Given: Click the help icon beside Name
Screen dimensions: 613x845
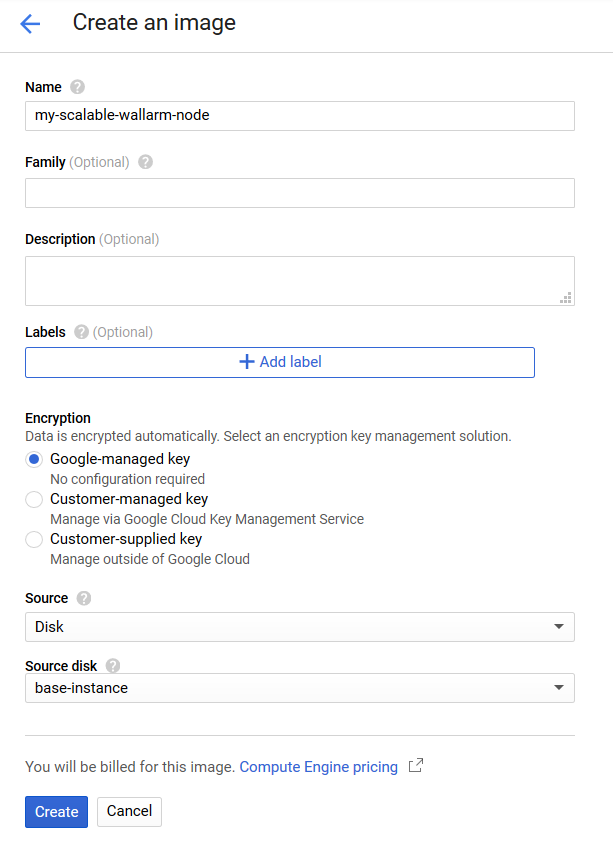Looking at the screenshot, I should (x=78, y=87).
